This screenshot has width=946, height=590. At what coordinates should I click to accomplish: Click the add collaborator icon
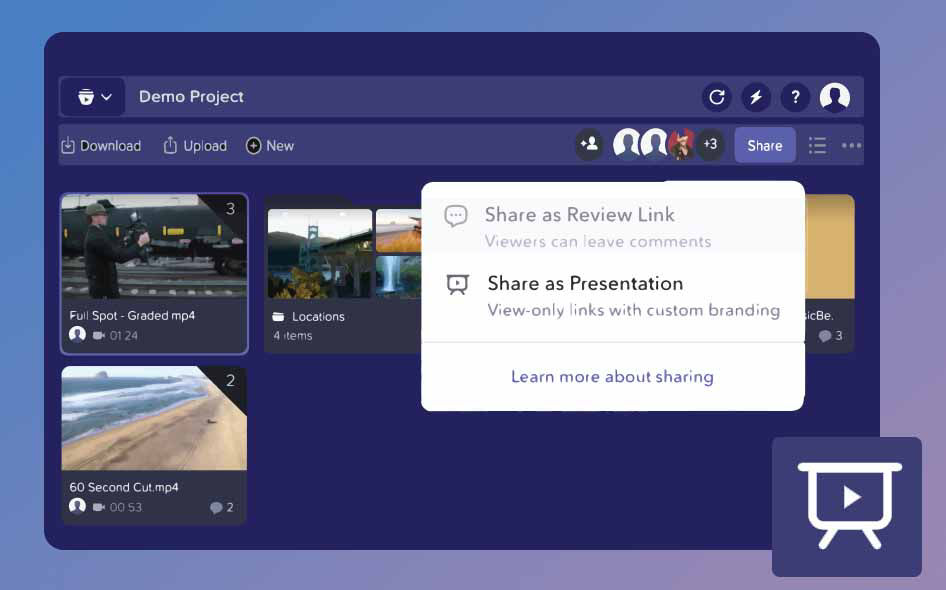click(x=589, y=144)
